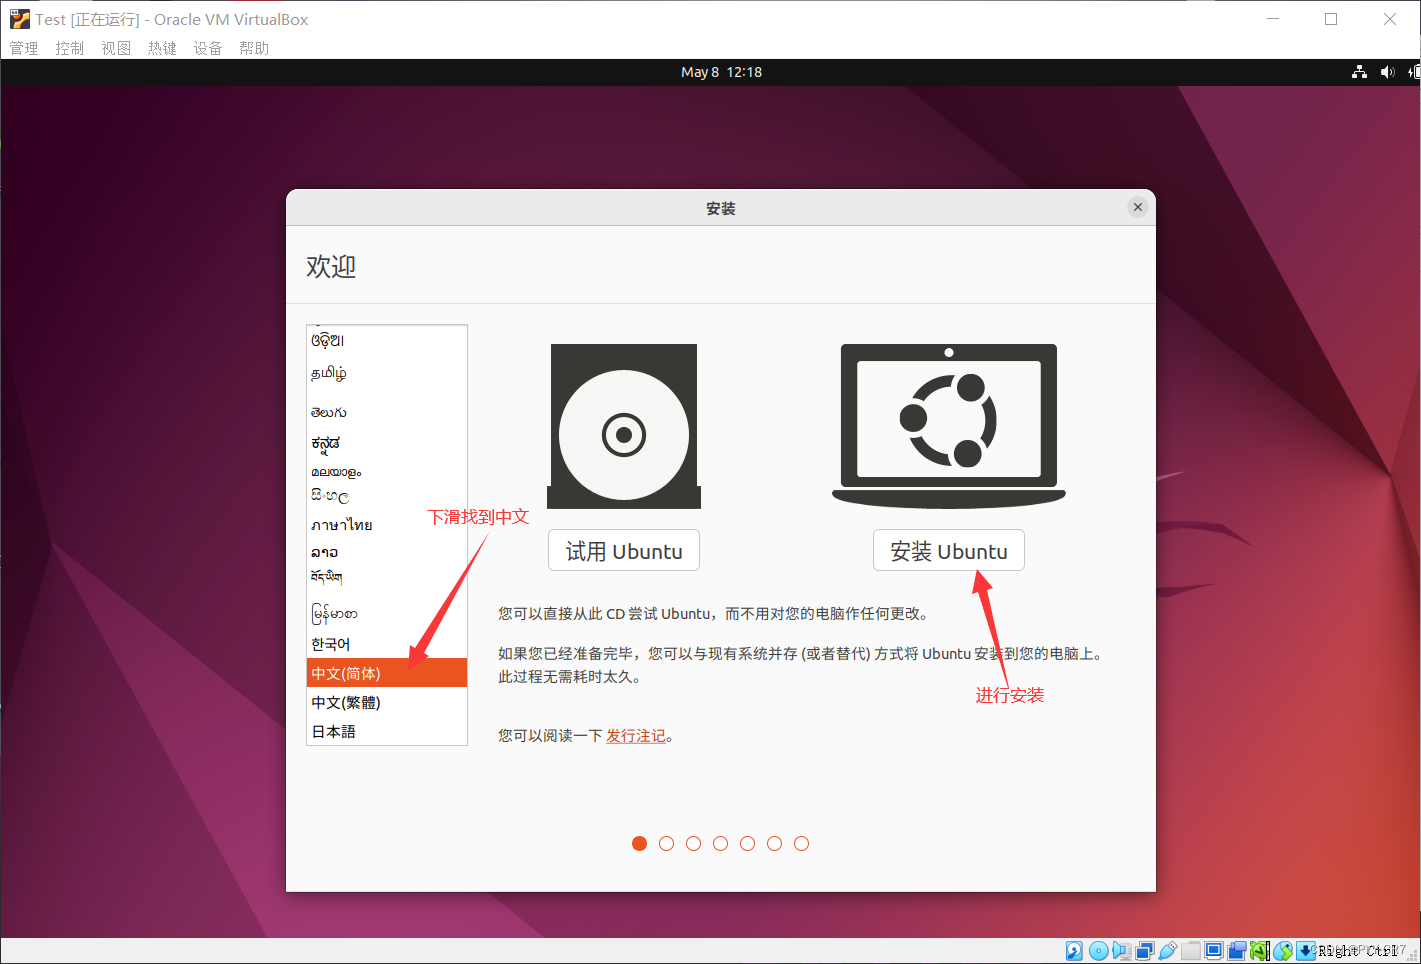Open the 发行注记 release notes link

[636, 736]
